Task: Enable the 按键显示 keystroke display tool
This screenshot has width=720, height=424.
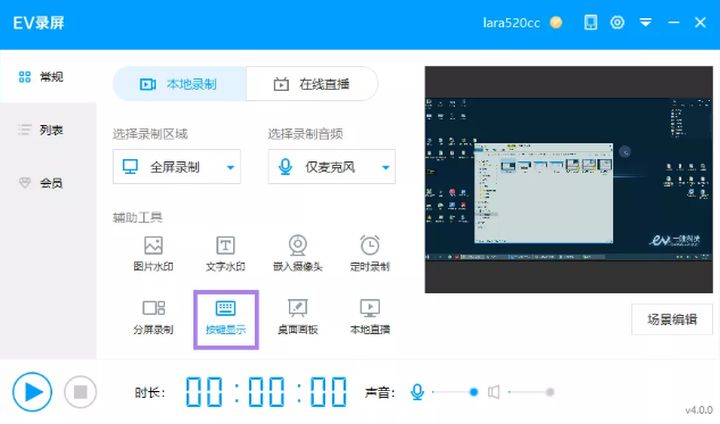Action: (x=225, y=317)
